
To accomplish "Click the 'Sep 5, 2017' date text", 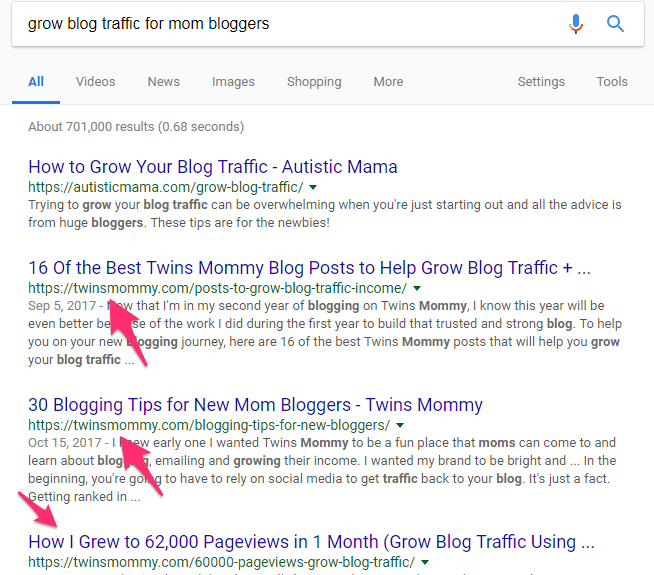I will 62,306.
